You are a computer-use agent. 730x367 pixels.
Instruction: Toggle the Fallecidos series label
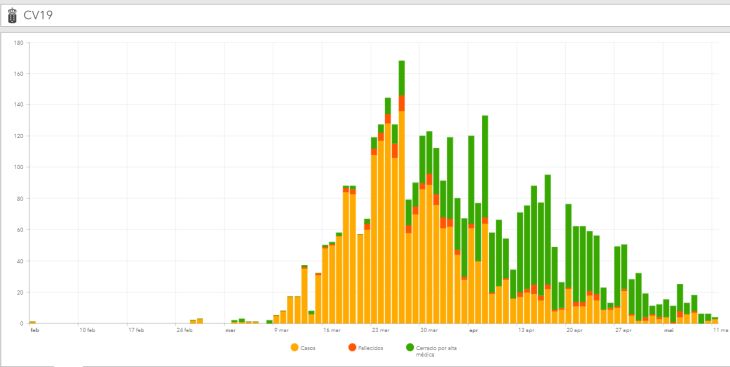[x=371, y=348]
